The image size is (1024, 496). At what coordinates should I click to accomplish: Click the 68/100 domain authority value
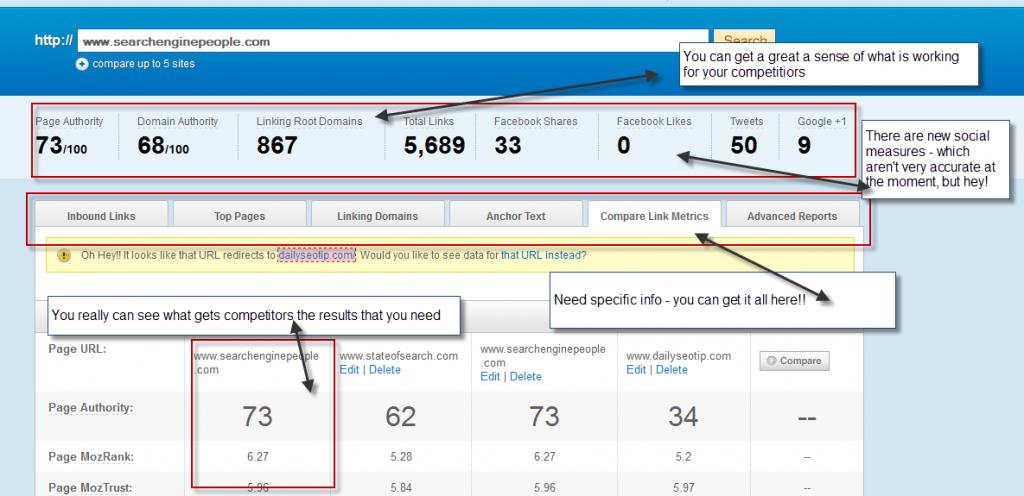point(163,146)
